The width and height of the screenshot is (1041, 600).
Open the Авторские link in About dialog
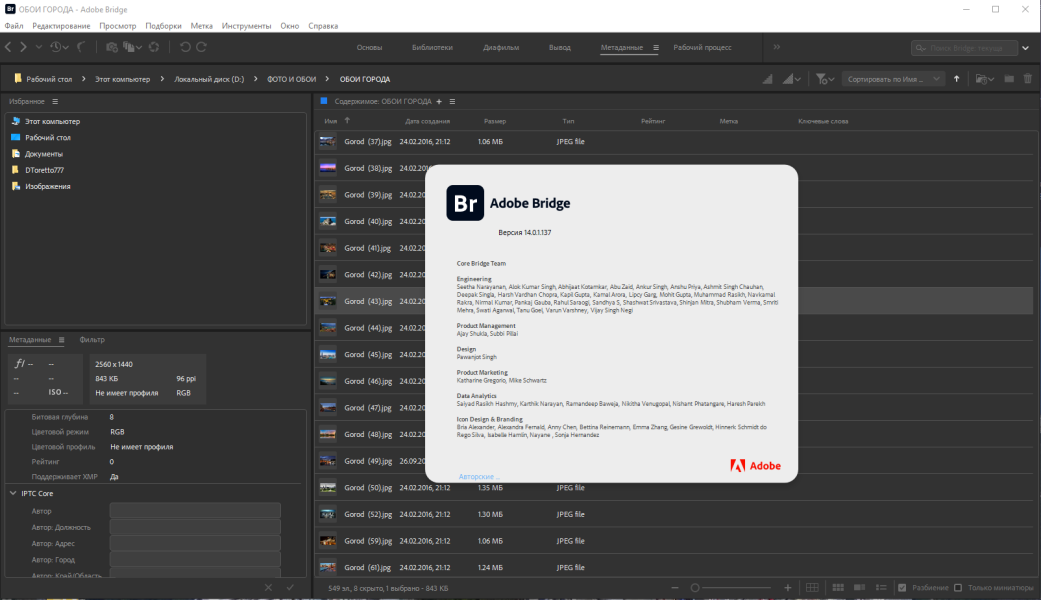click(479, 477)
